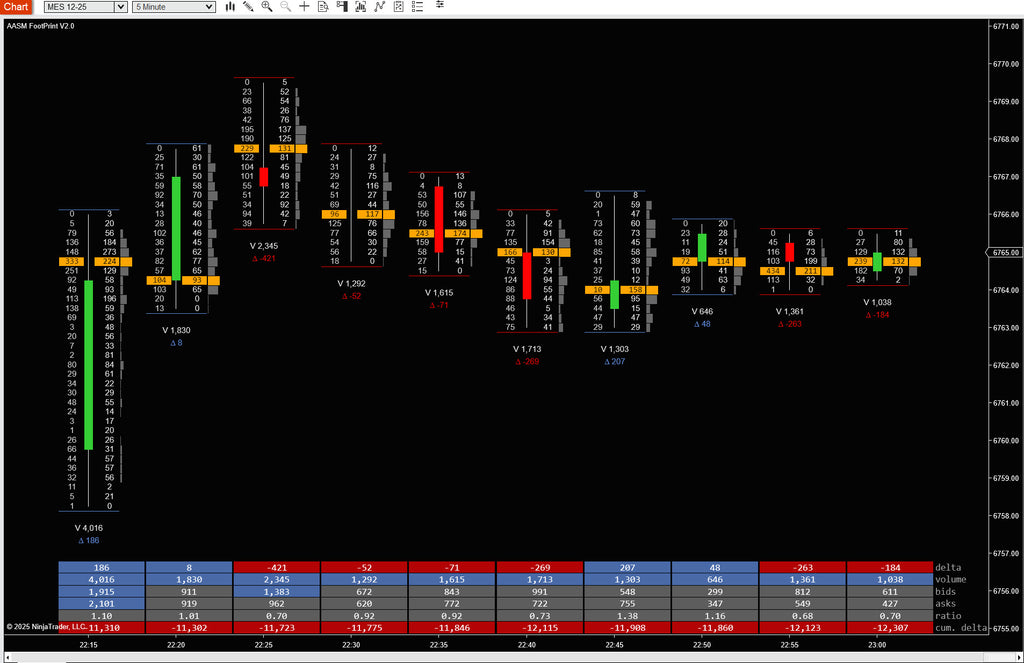Click the 23:00 time axis label

pyautogui.click(x=877, y=645)
